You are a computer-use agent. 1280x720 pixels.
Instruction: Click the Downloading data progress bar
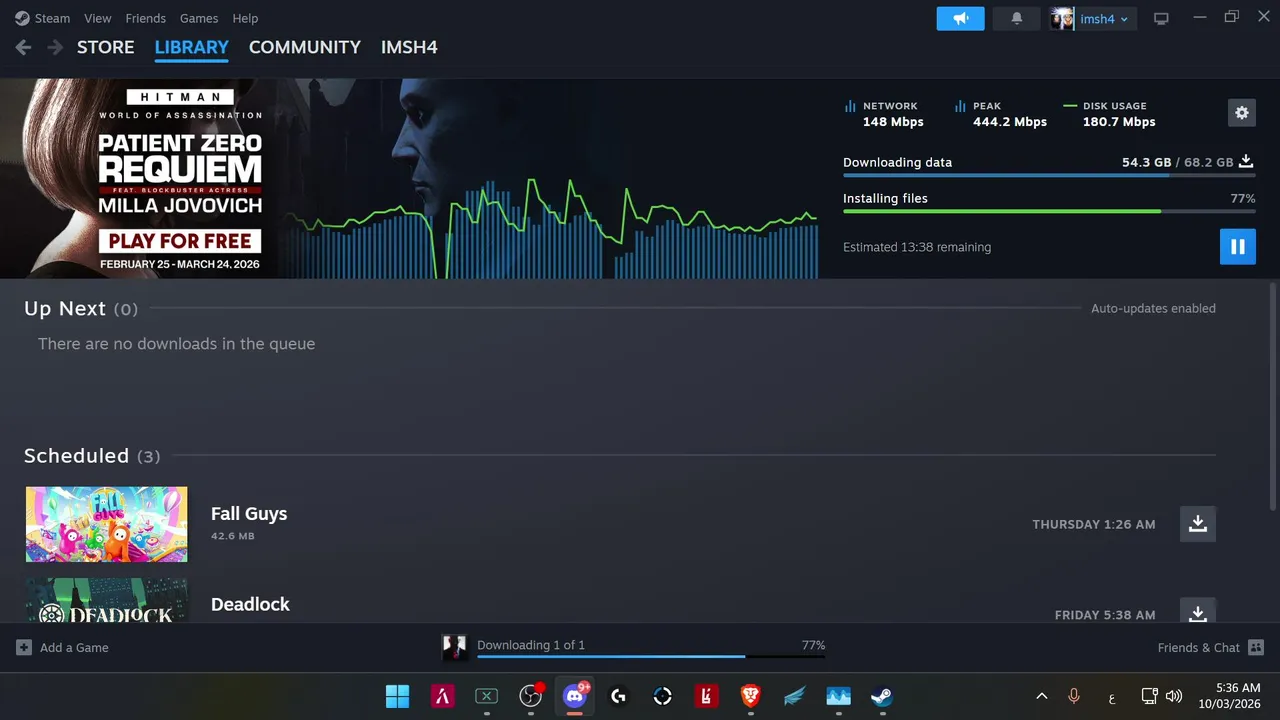pyautogui.click(x=1049, y=176)
